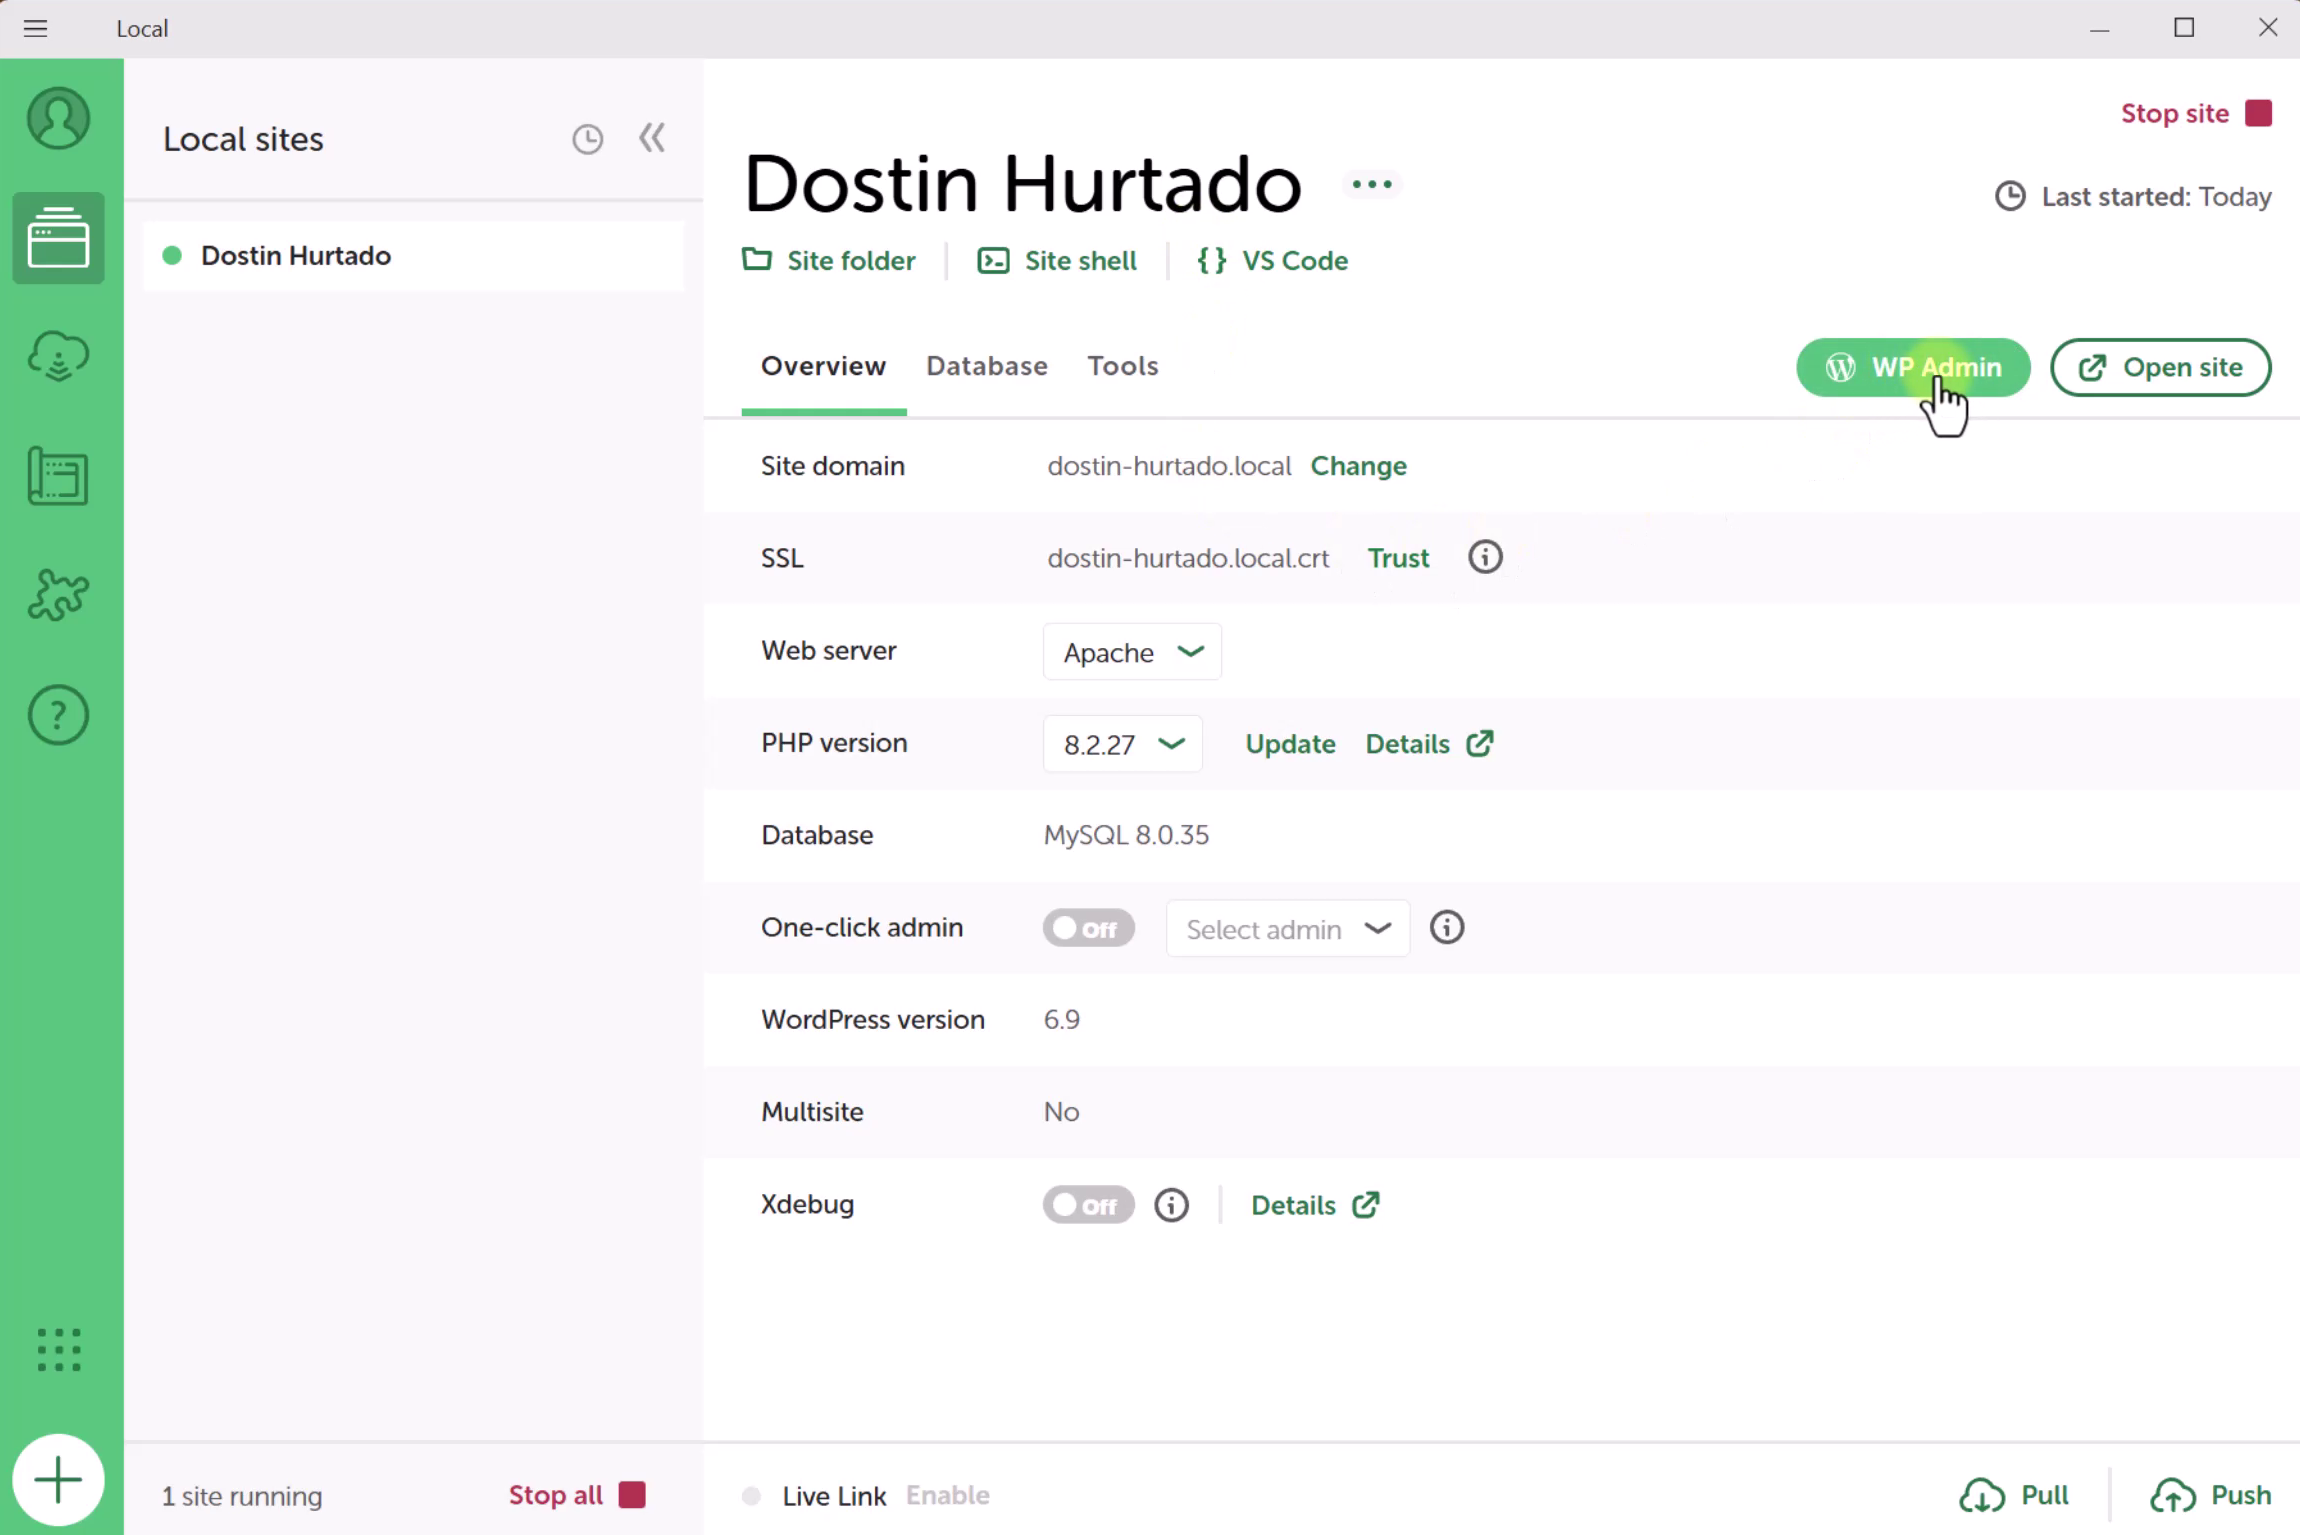Expand the Web server Apache dropdown
Screen dimensions: 2300x1535
[1132, 652]
